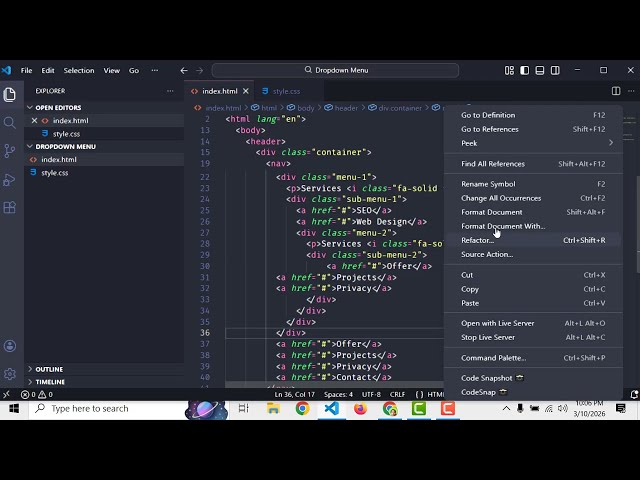Viewport: 640px width, 480px height.
Task: Toggle the secondary side bar
Action: click(x=555, y=70)
